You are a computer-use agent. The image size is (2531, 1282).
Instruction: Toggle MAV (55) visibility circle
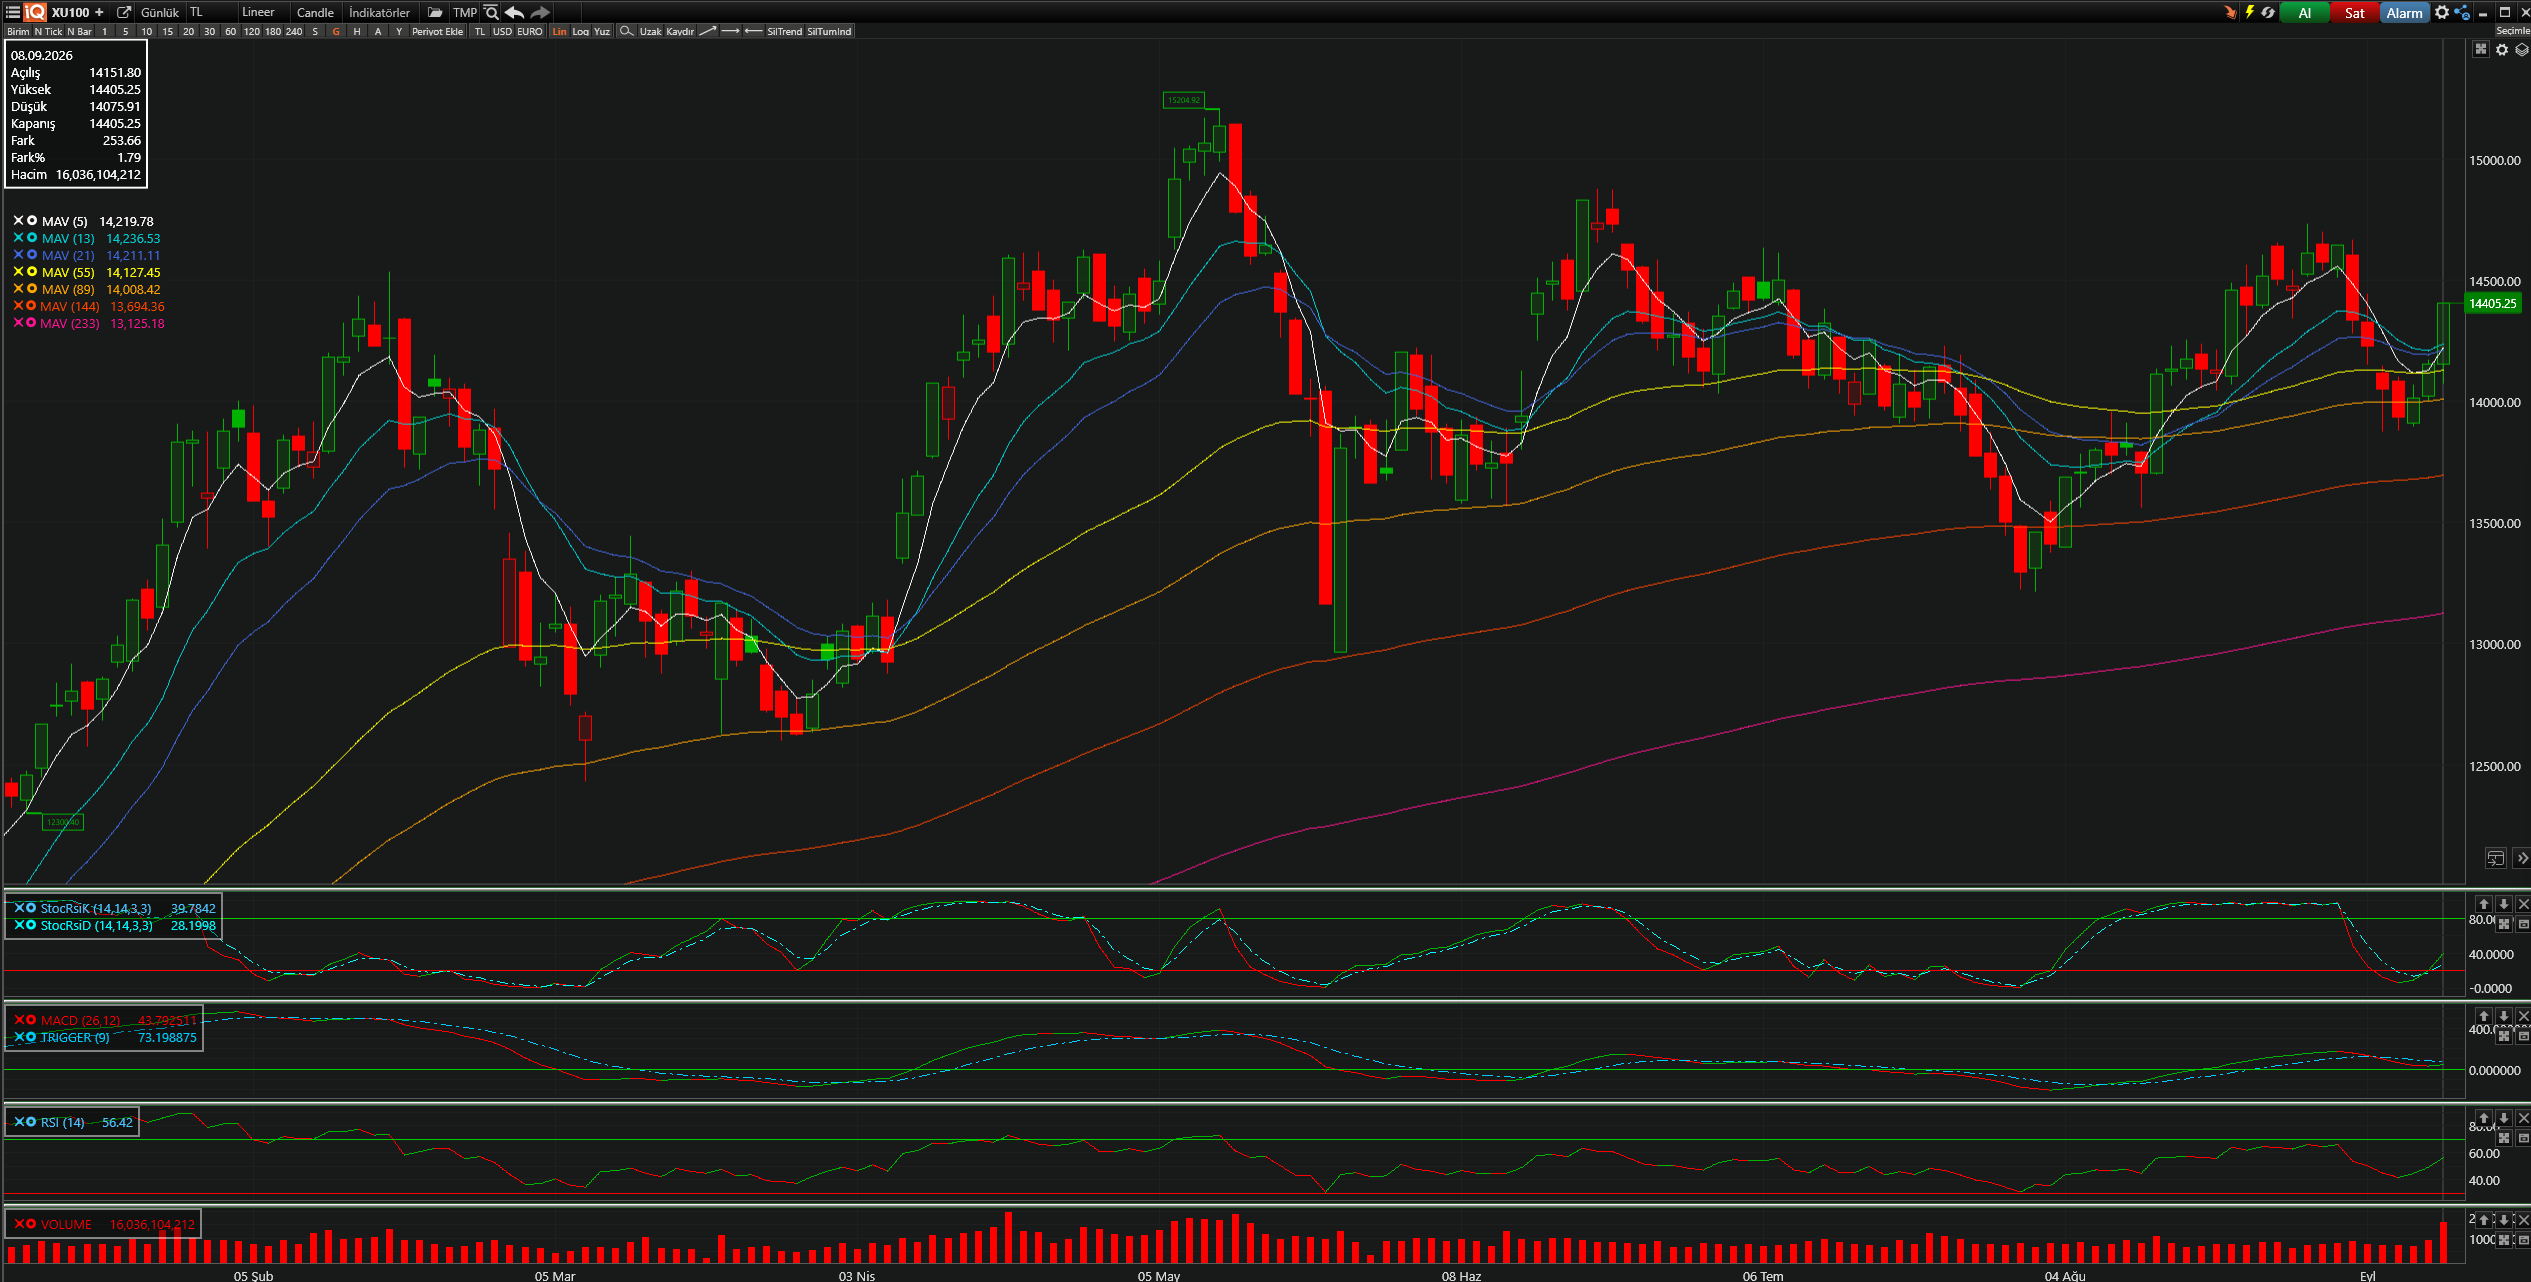32,272
